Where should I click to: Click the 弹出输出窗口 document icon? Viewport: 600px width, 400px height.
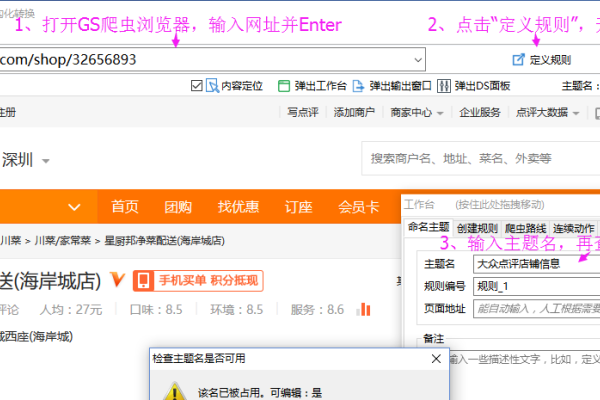(358, 86)
